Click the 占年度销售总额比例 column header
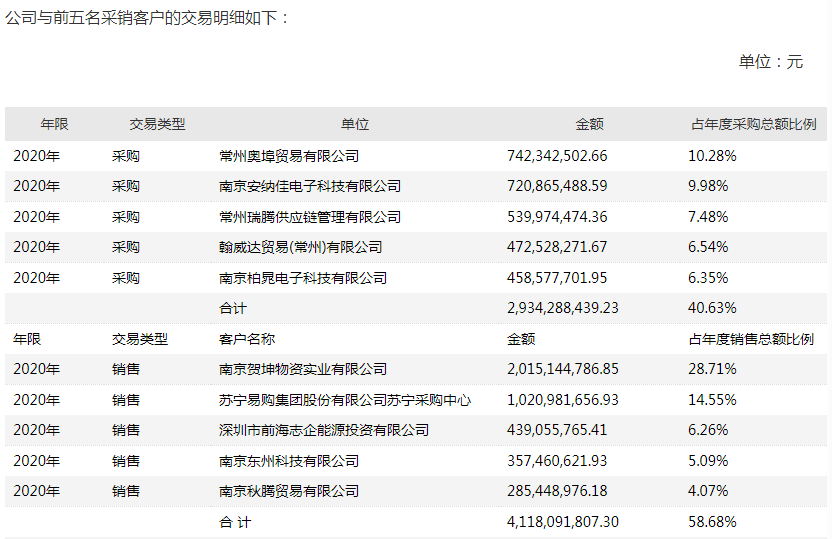 pos(751,339)
